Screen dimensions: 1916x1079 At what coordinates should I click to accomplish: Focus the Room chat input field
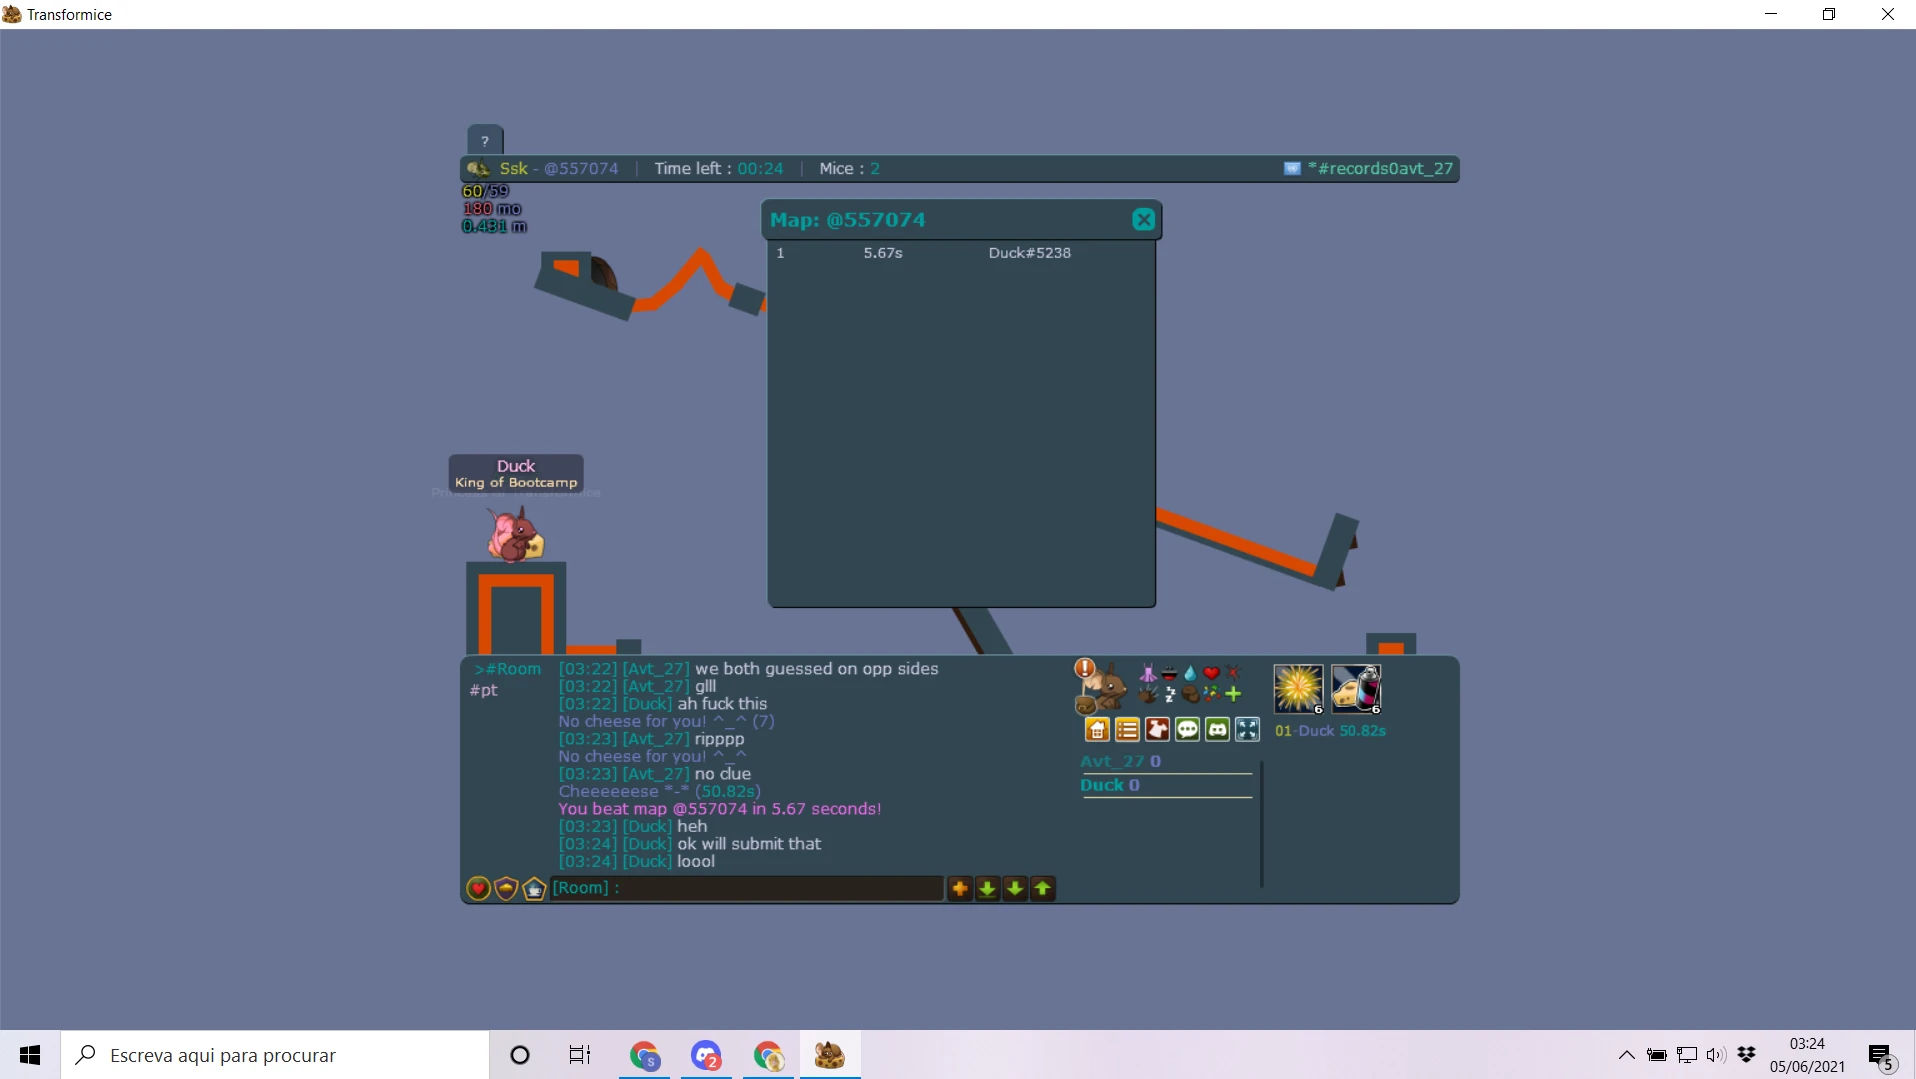pyautogui.click(x=746, y=888)
